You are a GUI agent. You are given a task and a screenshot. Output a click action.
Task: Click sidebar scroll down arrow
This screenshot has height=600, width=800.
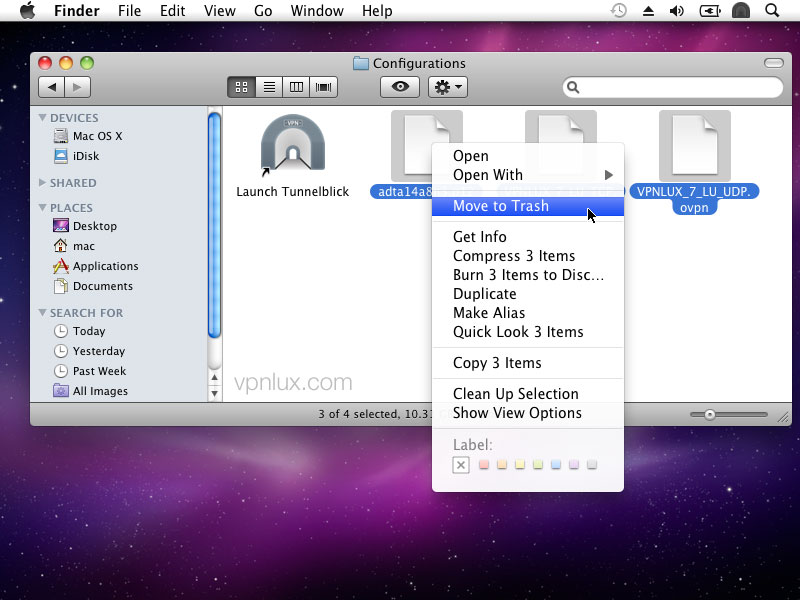point(215,393)
